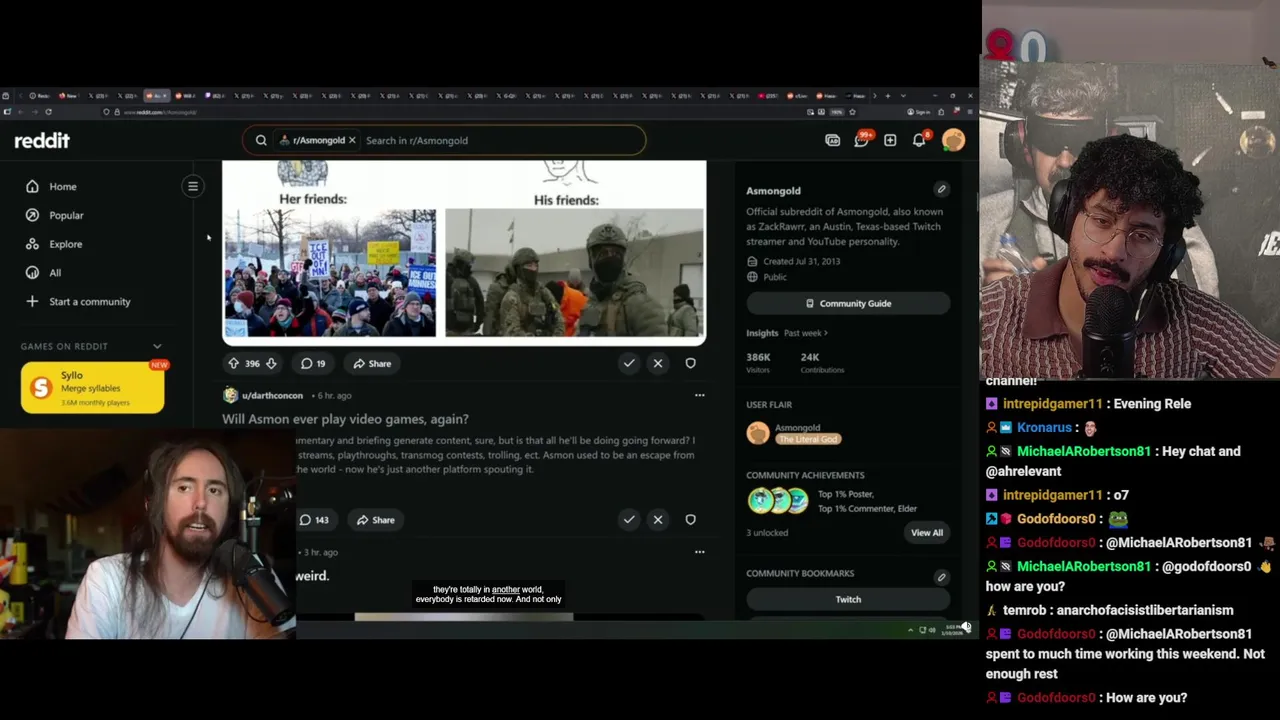Edit community bookmarks with the pencil icon
Screen dimensions: 1280x720
pyautogui.click(x=941, y=577)
